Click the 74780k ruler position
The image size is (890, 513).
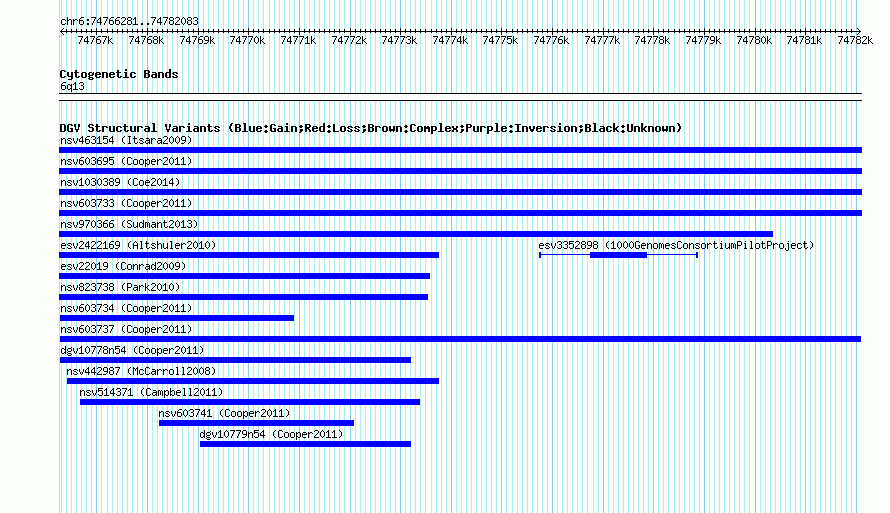click(754, 40)
